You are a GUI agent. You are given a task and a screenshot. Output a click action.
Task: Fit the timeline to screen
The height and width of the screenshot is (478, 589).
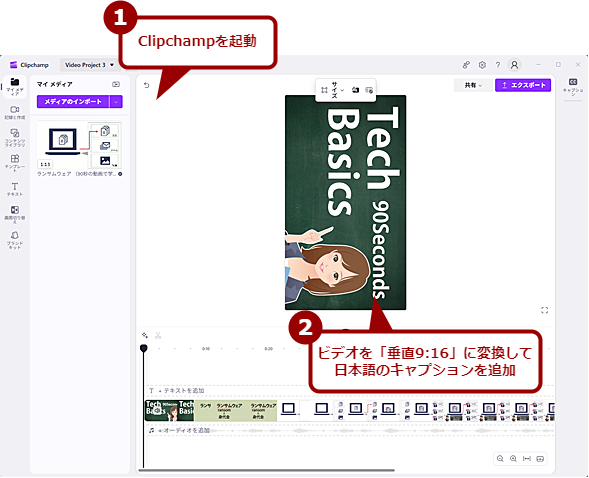[x=527, y=458]
